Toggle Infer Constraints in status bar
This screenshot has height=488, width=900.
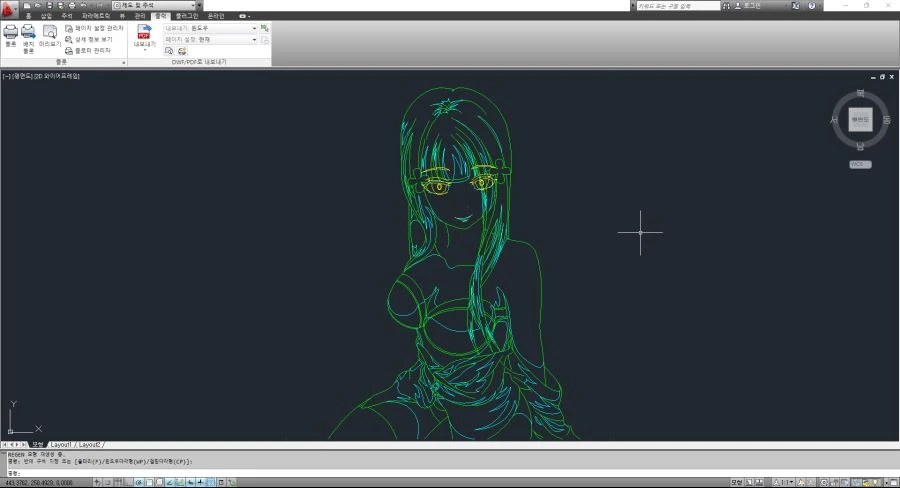(98, 483)
